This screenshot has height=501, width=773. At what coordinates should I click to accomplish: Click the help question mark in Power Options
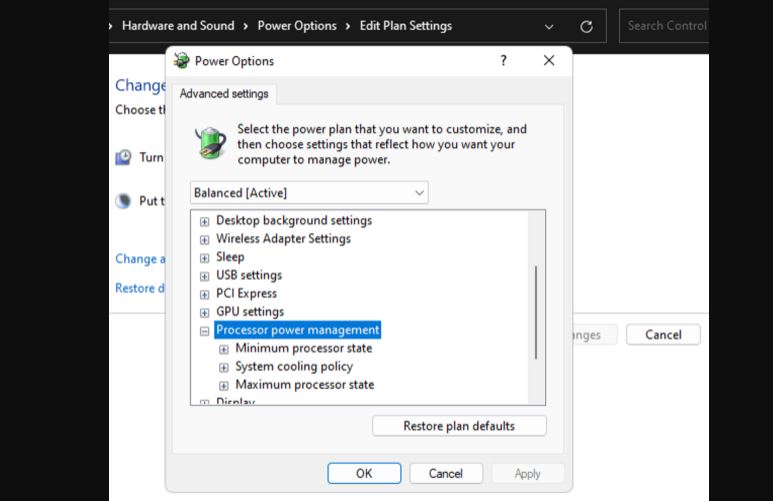(x=503, y=60)
